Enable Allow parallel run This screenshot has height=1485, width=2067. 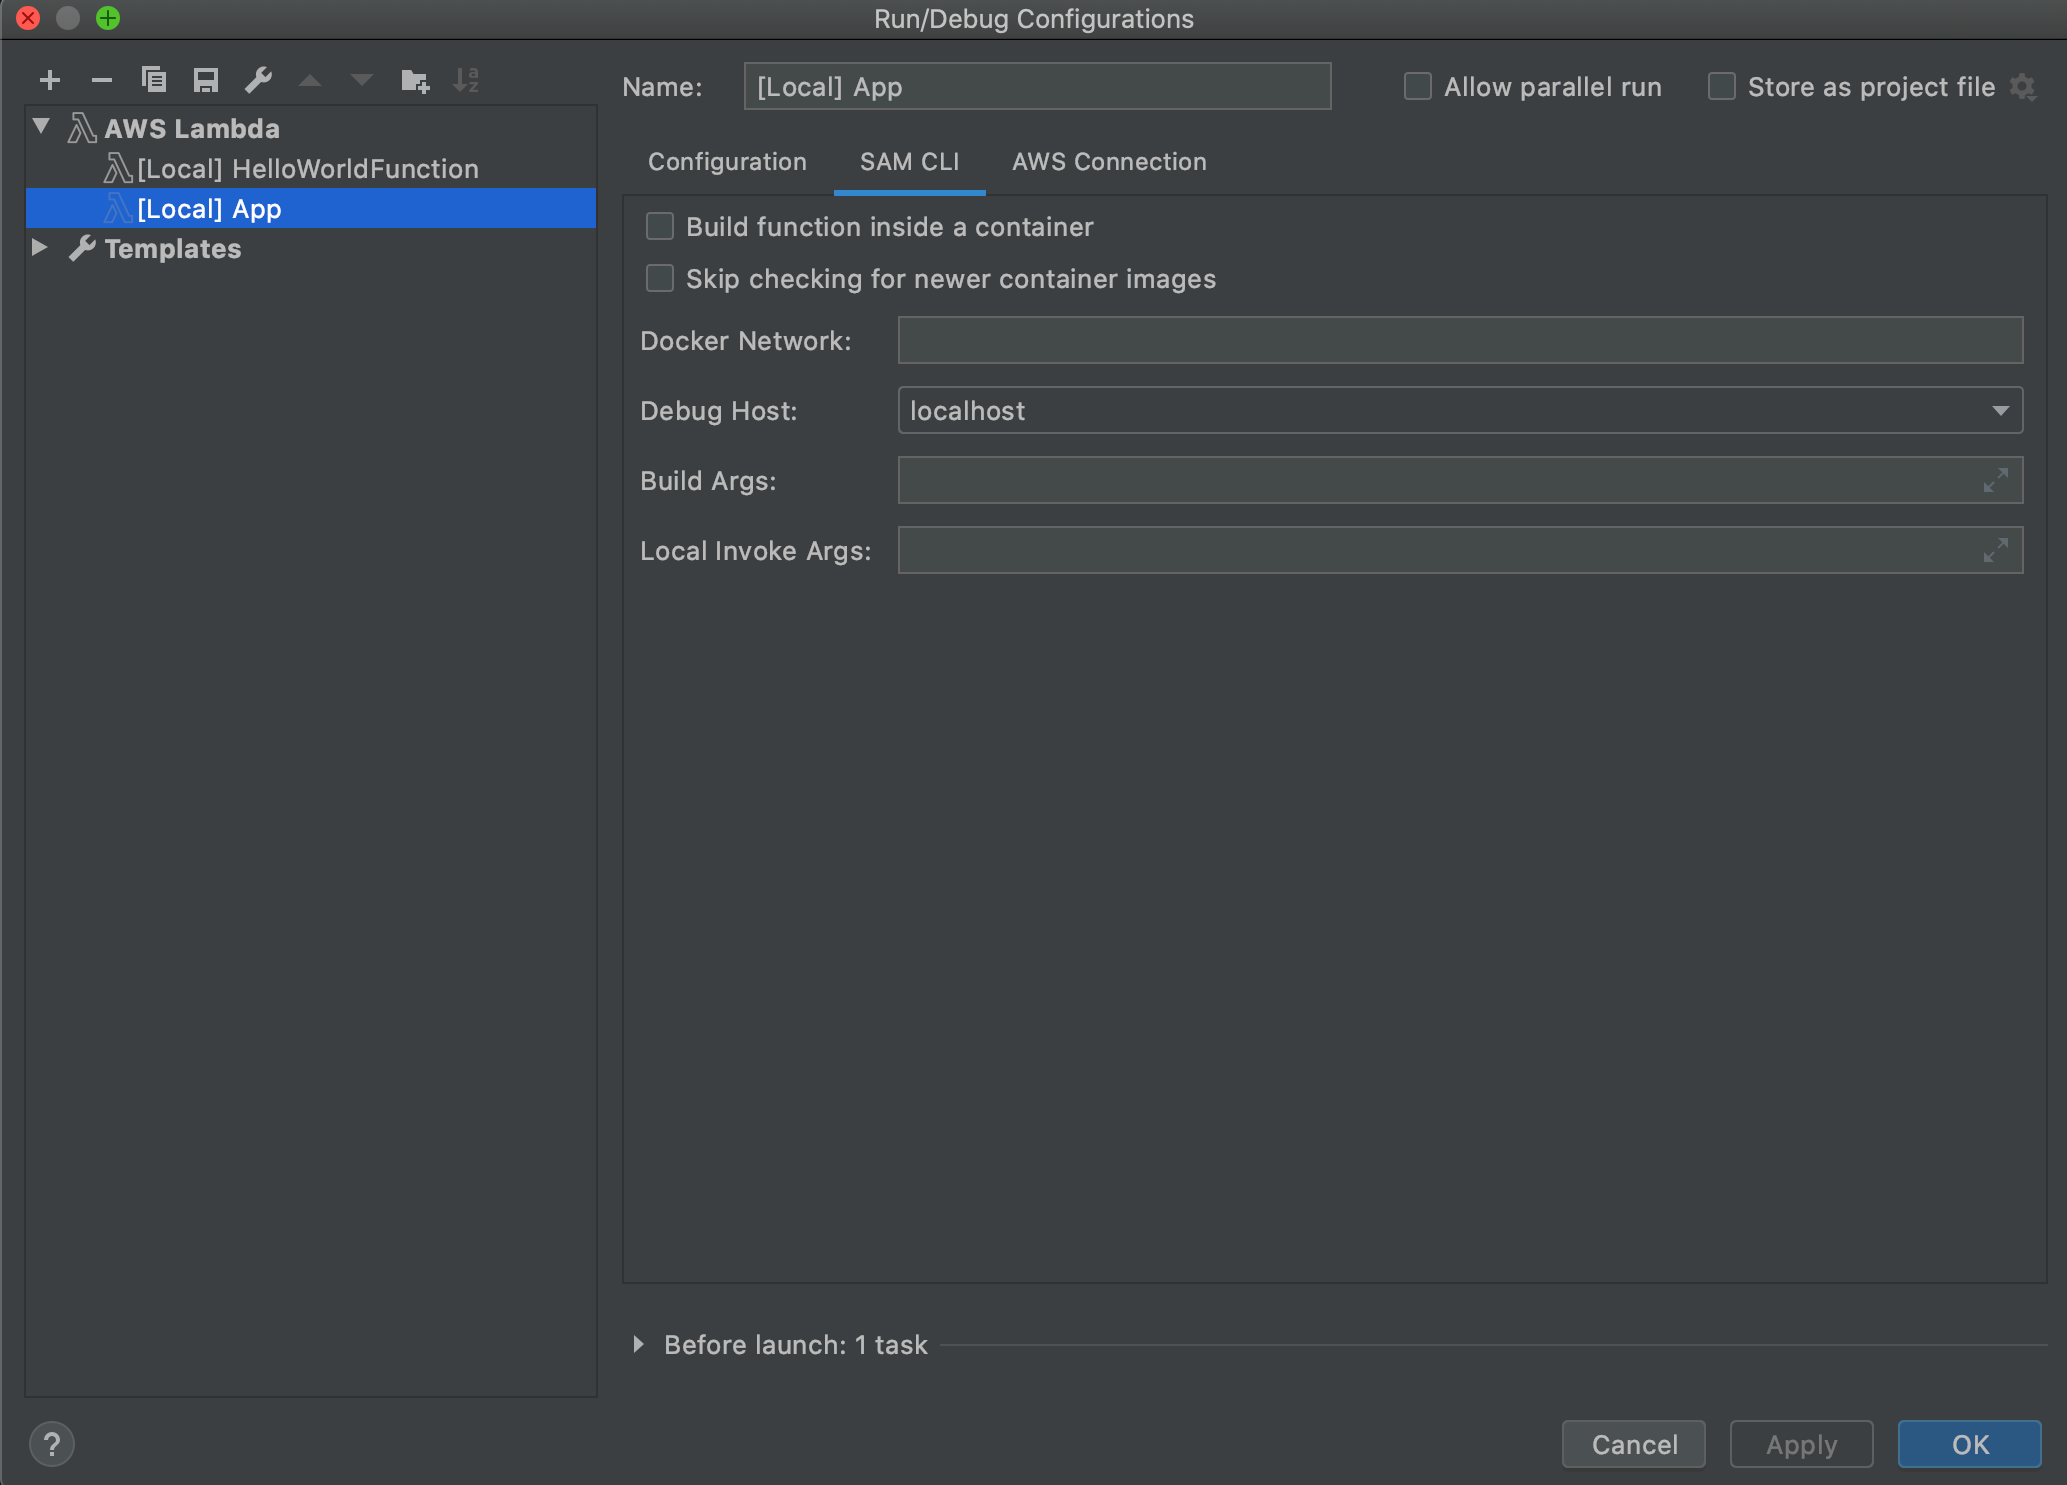(x=1417, y=87)
